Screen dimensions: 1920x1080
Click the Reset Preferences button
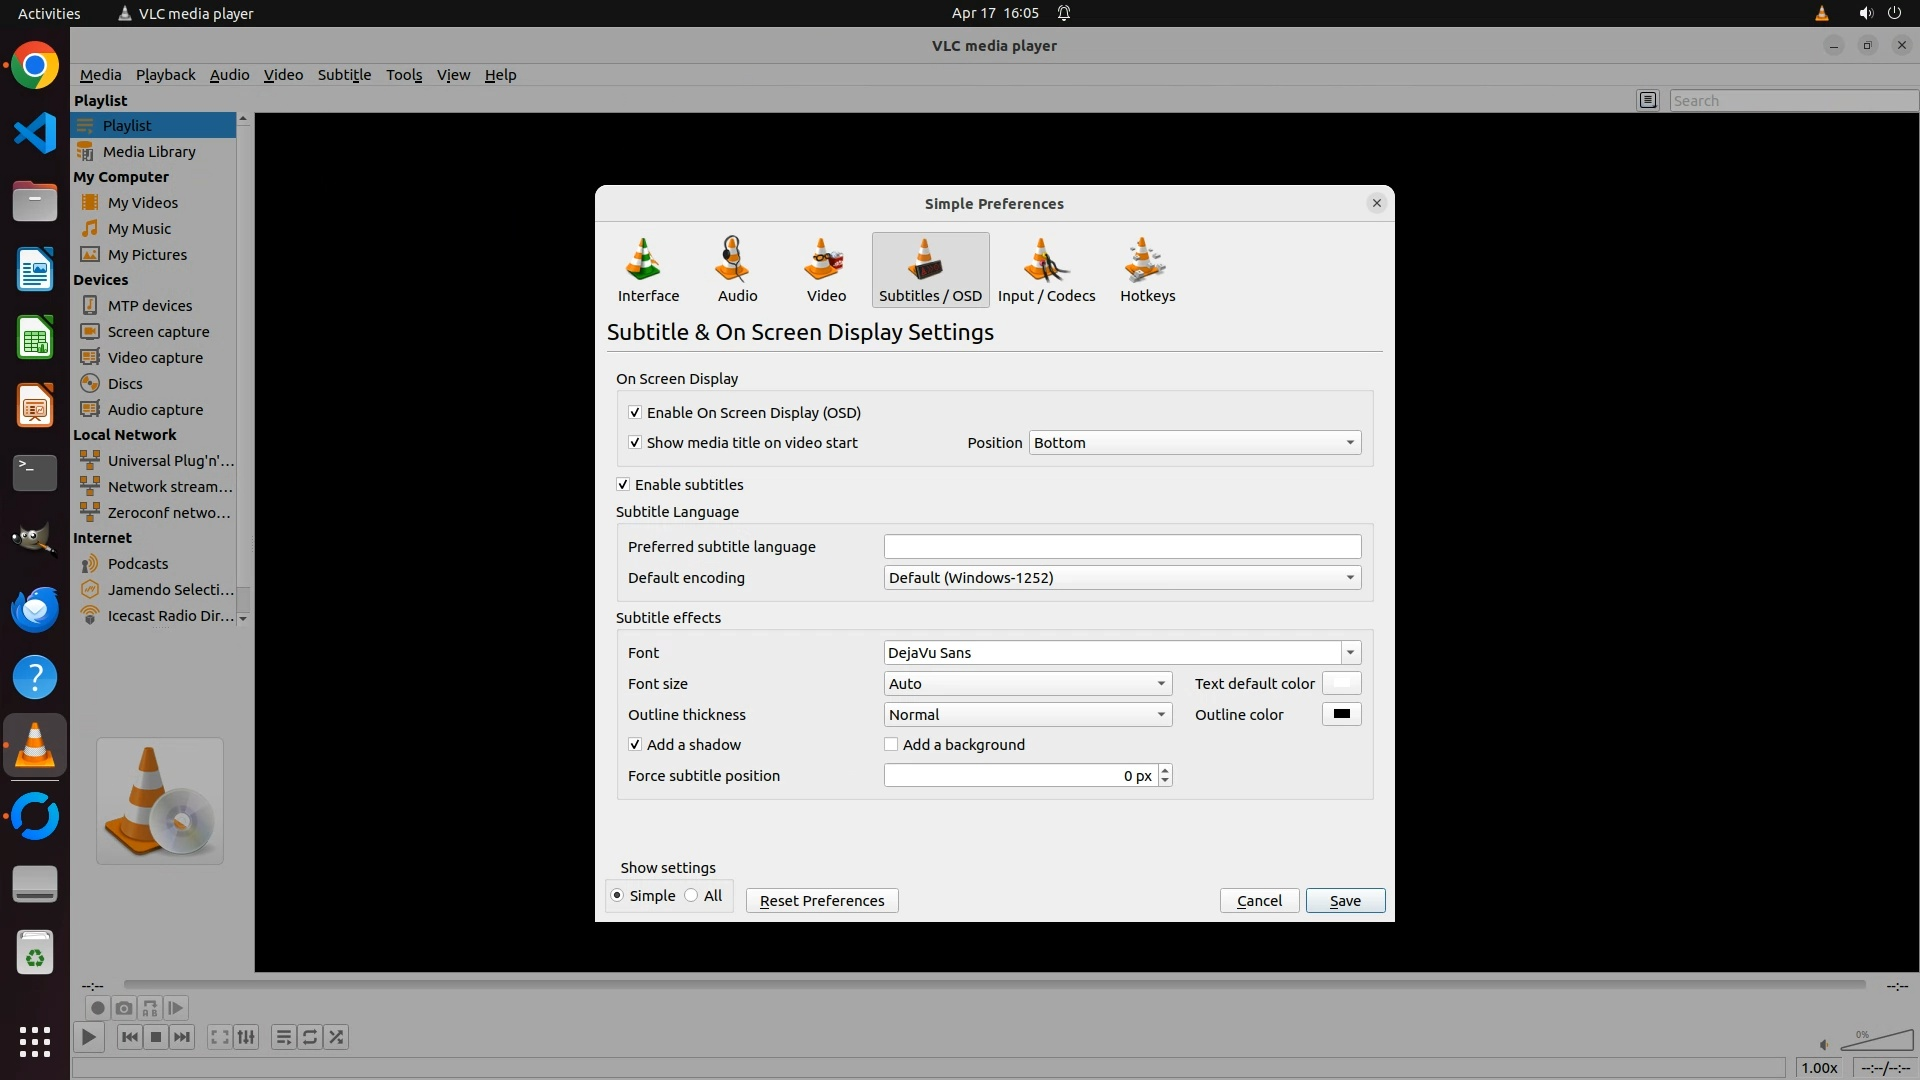(822, 900)
